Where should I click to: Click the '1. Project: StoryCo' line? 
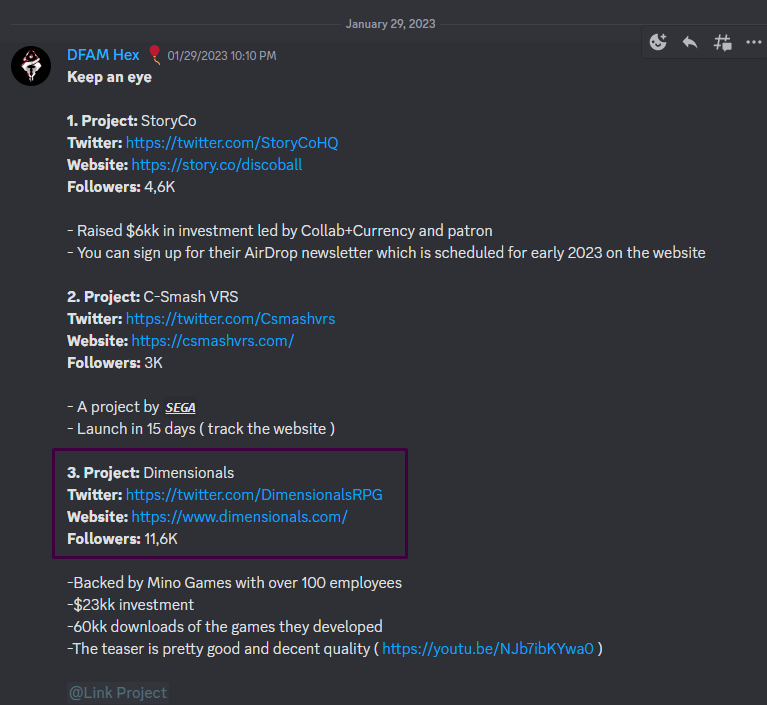coord(132,121)
